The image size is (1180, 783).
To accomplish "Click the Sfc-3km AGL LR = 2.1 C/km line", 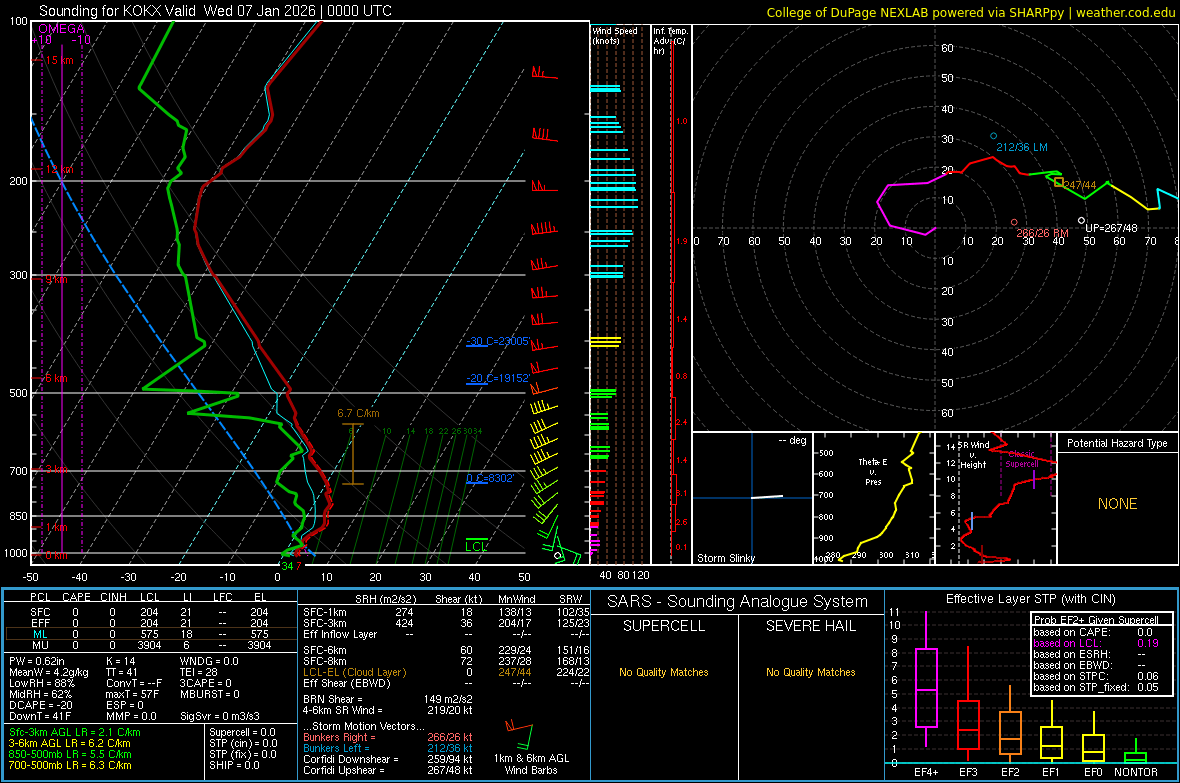I will [75, 732].
